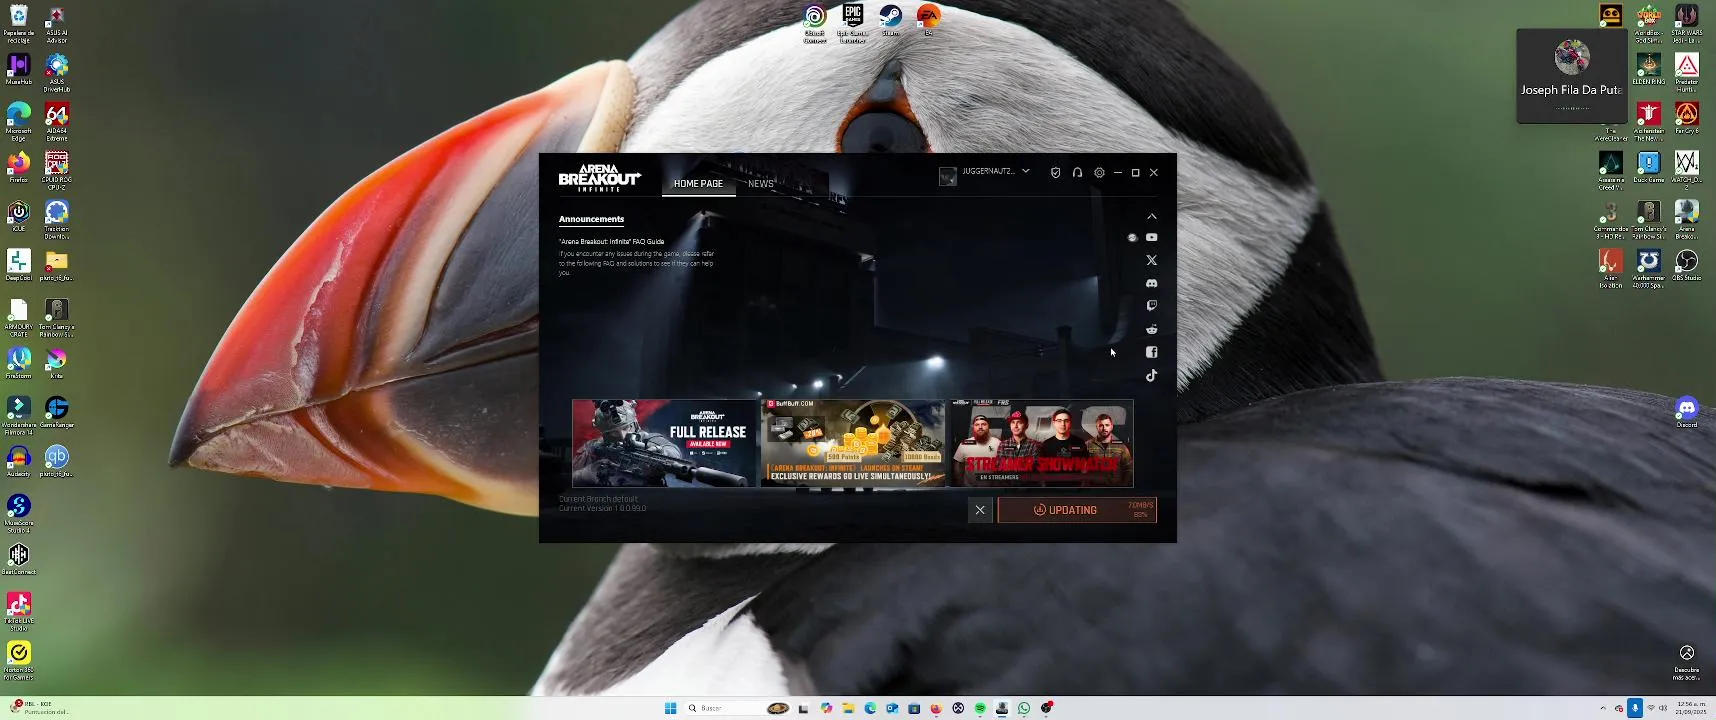Collapse the social links with the up chevron
This screenshot has width=1716, height=720.
[x=1152, y=216]
